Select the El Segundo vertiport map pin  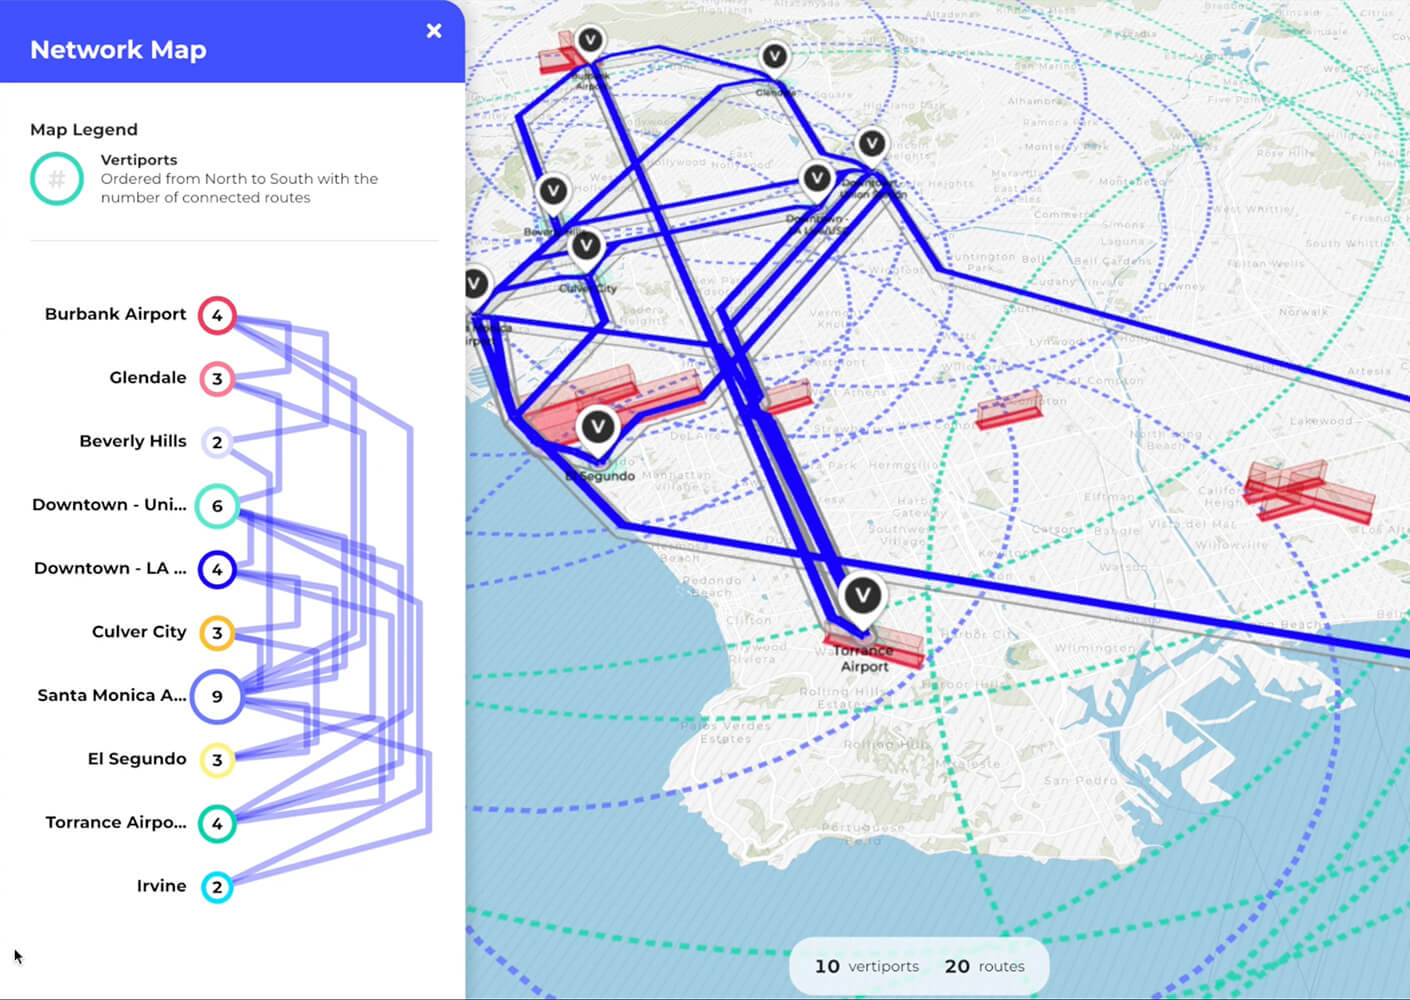598,428
